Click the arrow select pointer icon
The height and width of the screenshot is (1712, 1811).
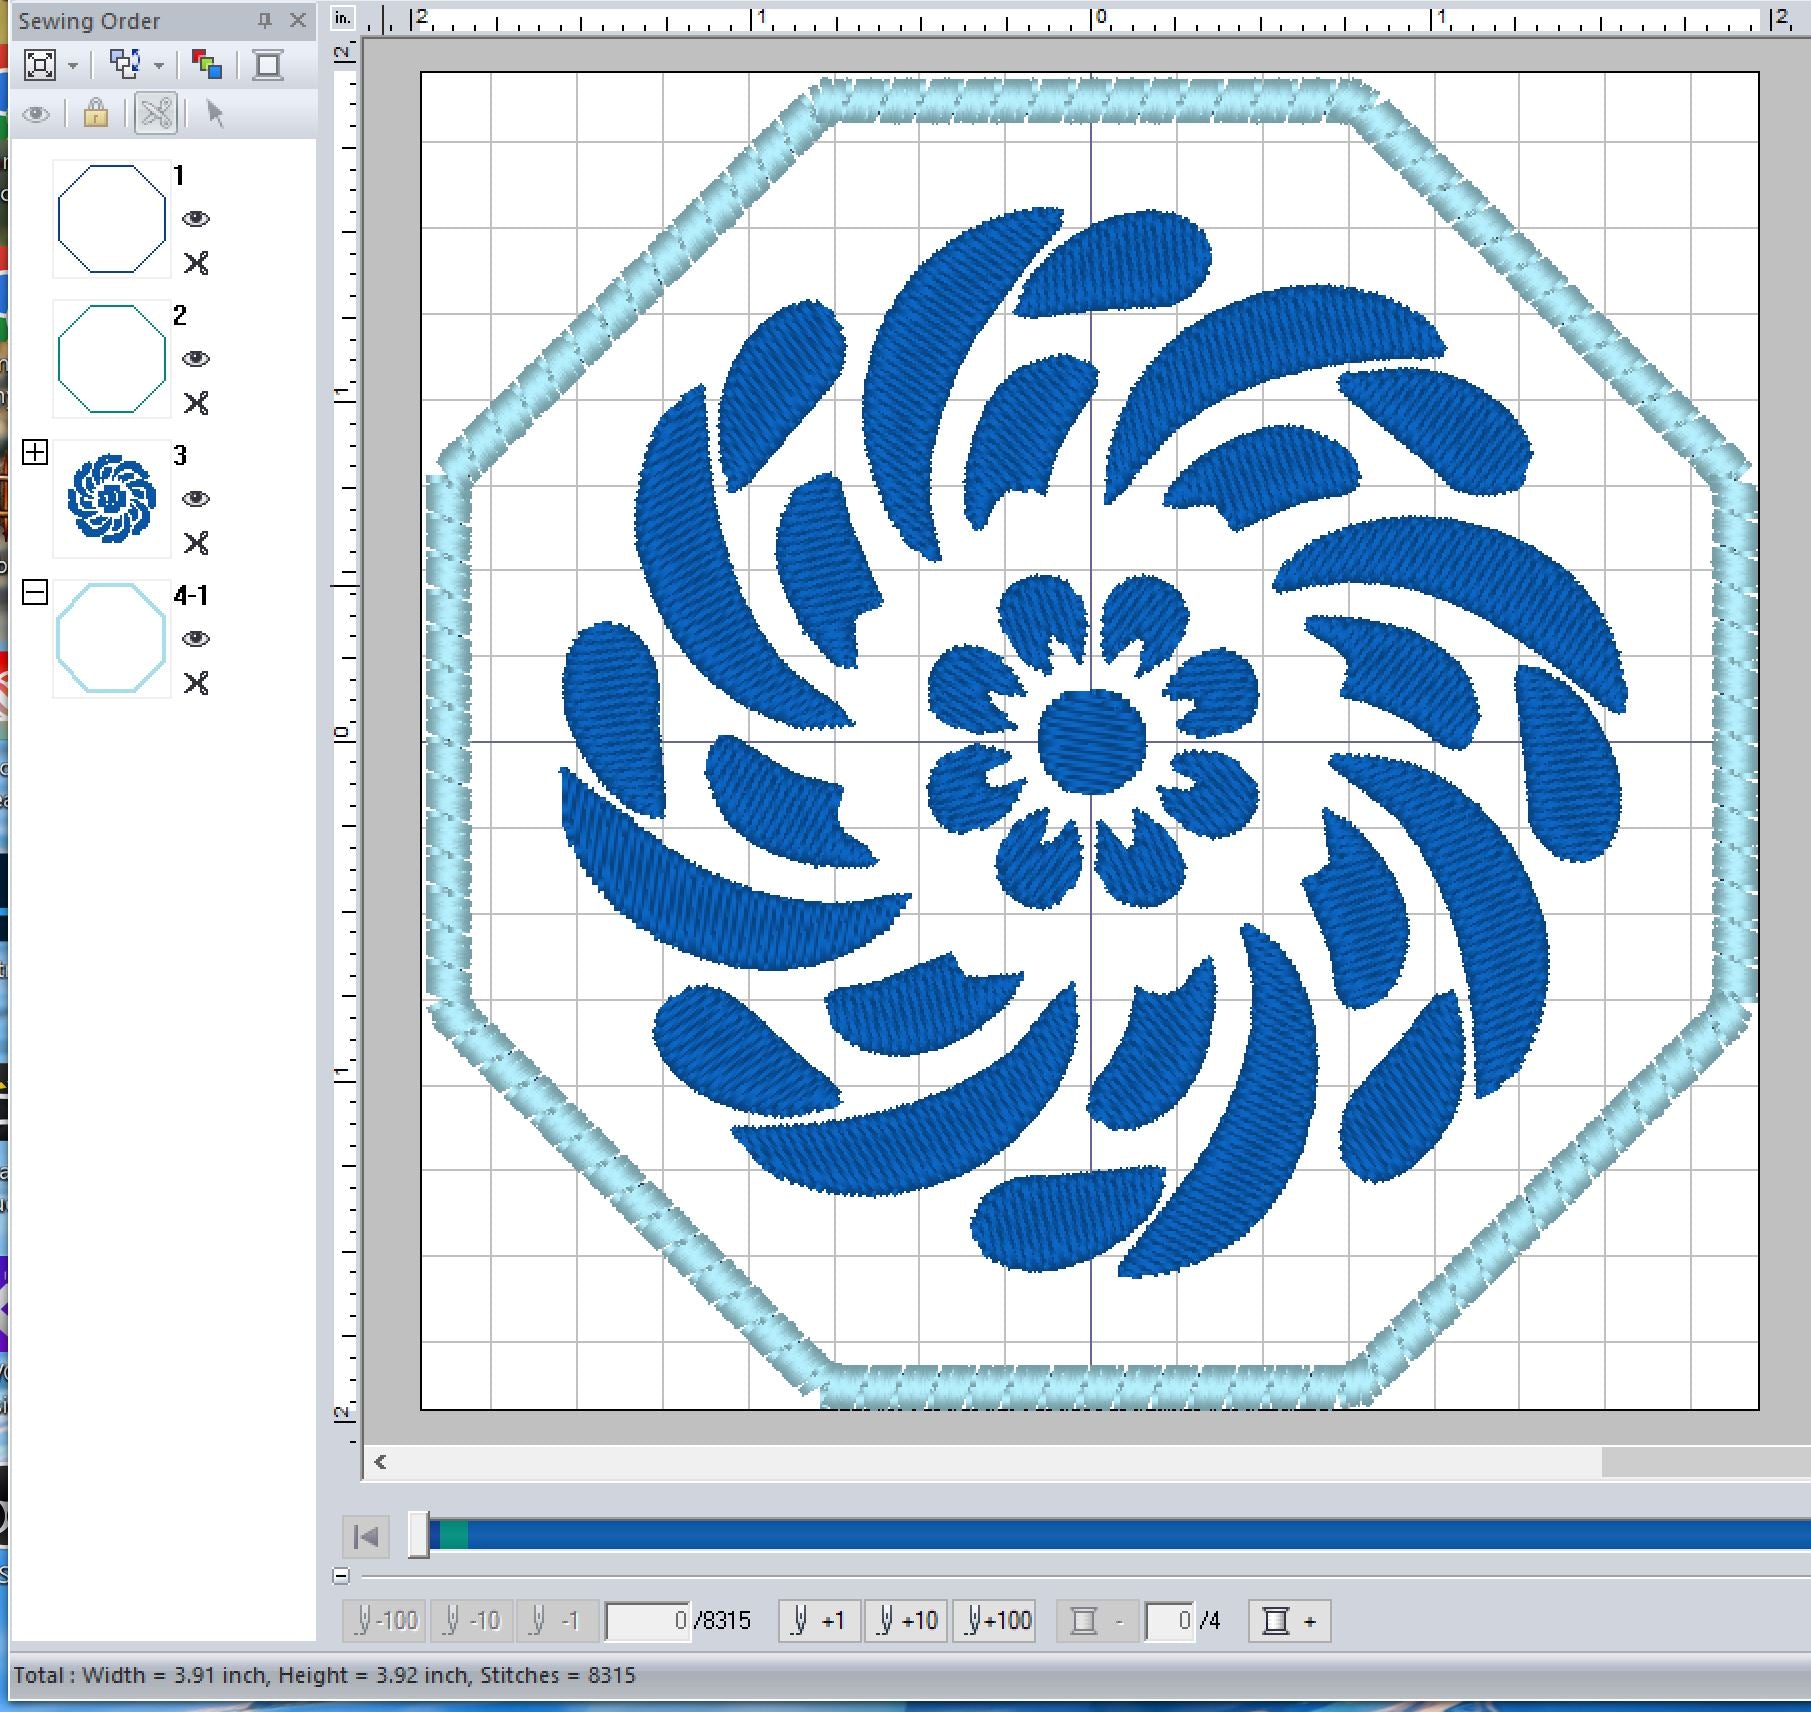pos(215,114)
